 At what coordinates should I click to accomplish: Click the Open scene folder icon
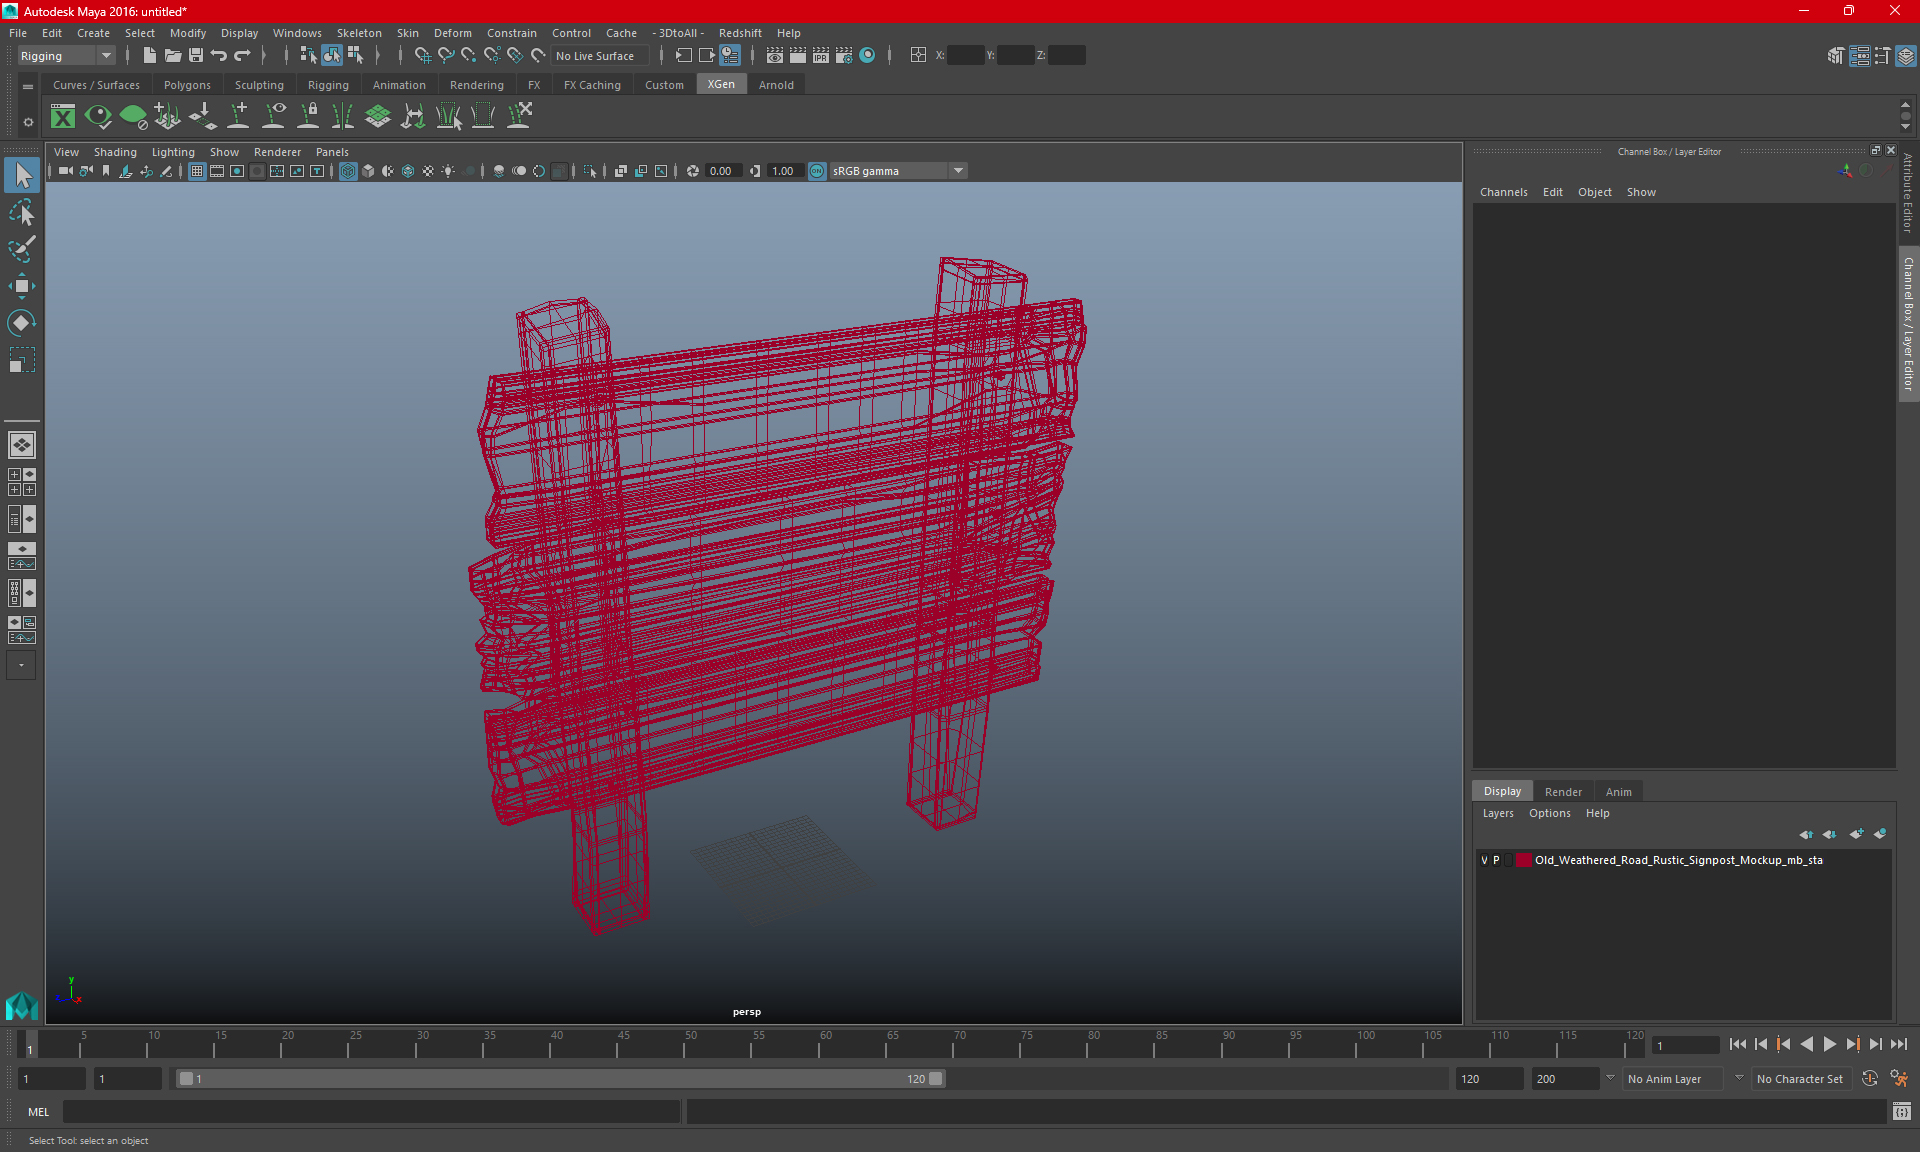pyautogui.click(x=172, y=56)
